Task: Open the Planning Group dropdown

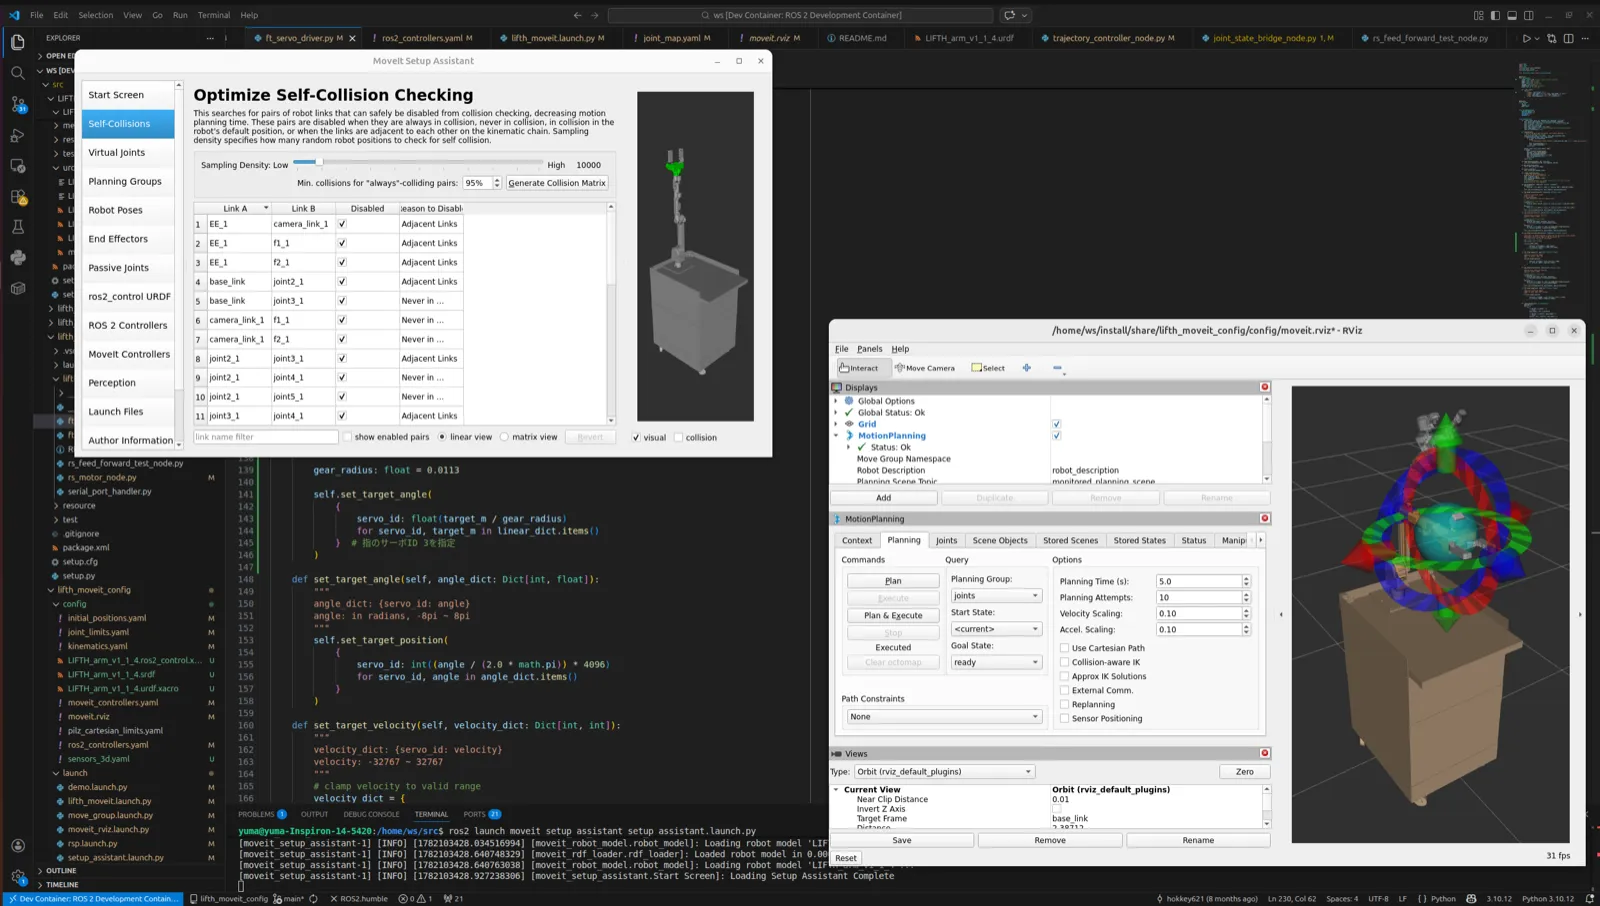Action: [995, 596]
